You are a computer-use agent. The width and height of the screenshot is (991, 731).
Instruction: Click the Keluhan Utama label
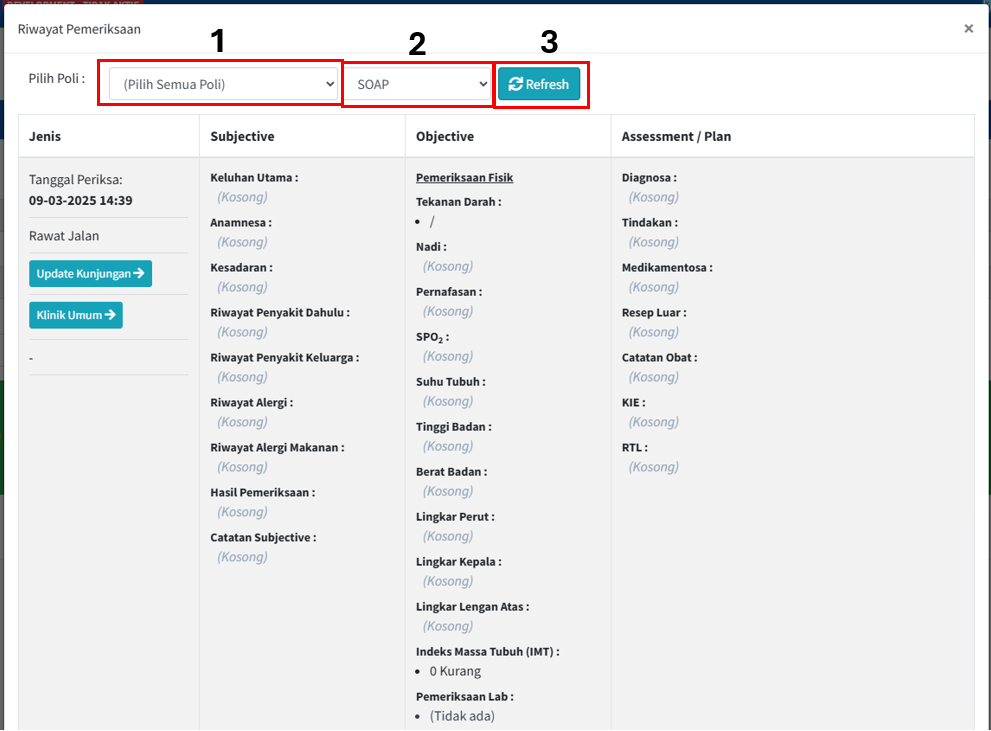point(253,178)
